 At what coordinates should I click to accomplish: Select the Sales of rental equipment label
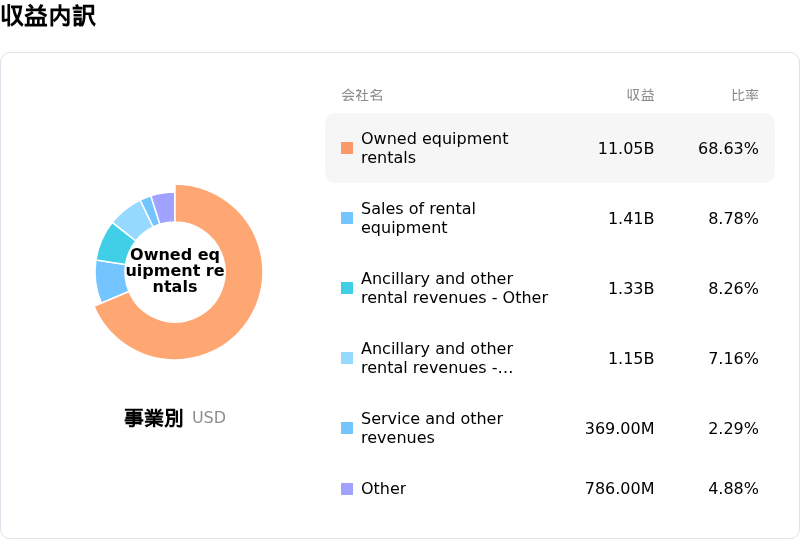(x=418, y=218)
